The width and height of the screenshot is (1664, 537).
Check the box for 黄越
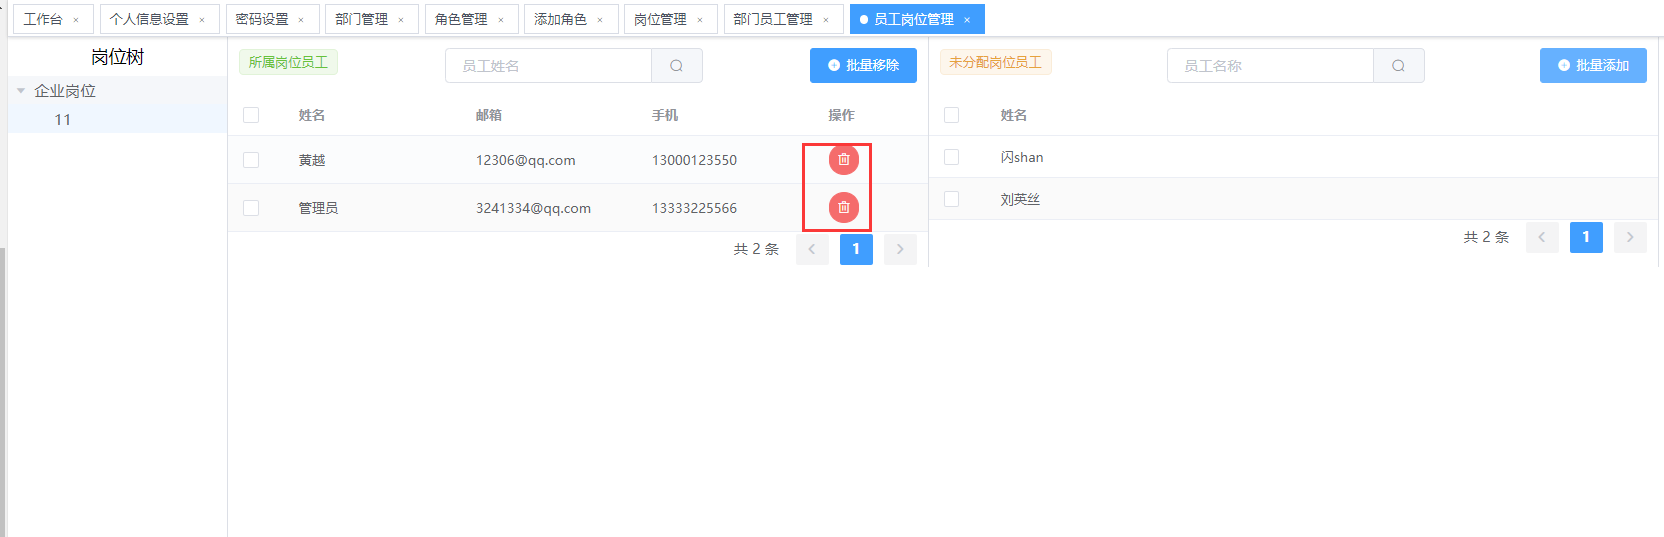251,160
